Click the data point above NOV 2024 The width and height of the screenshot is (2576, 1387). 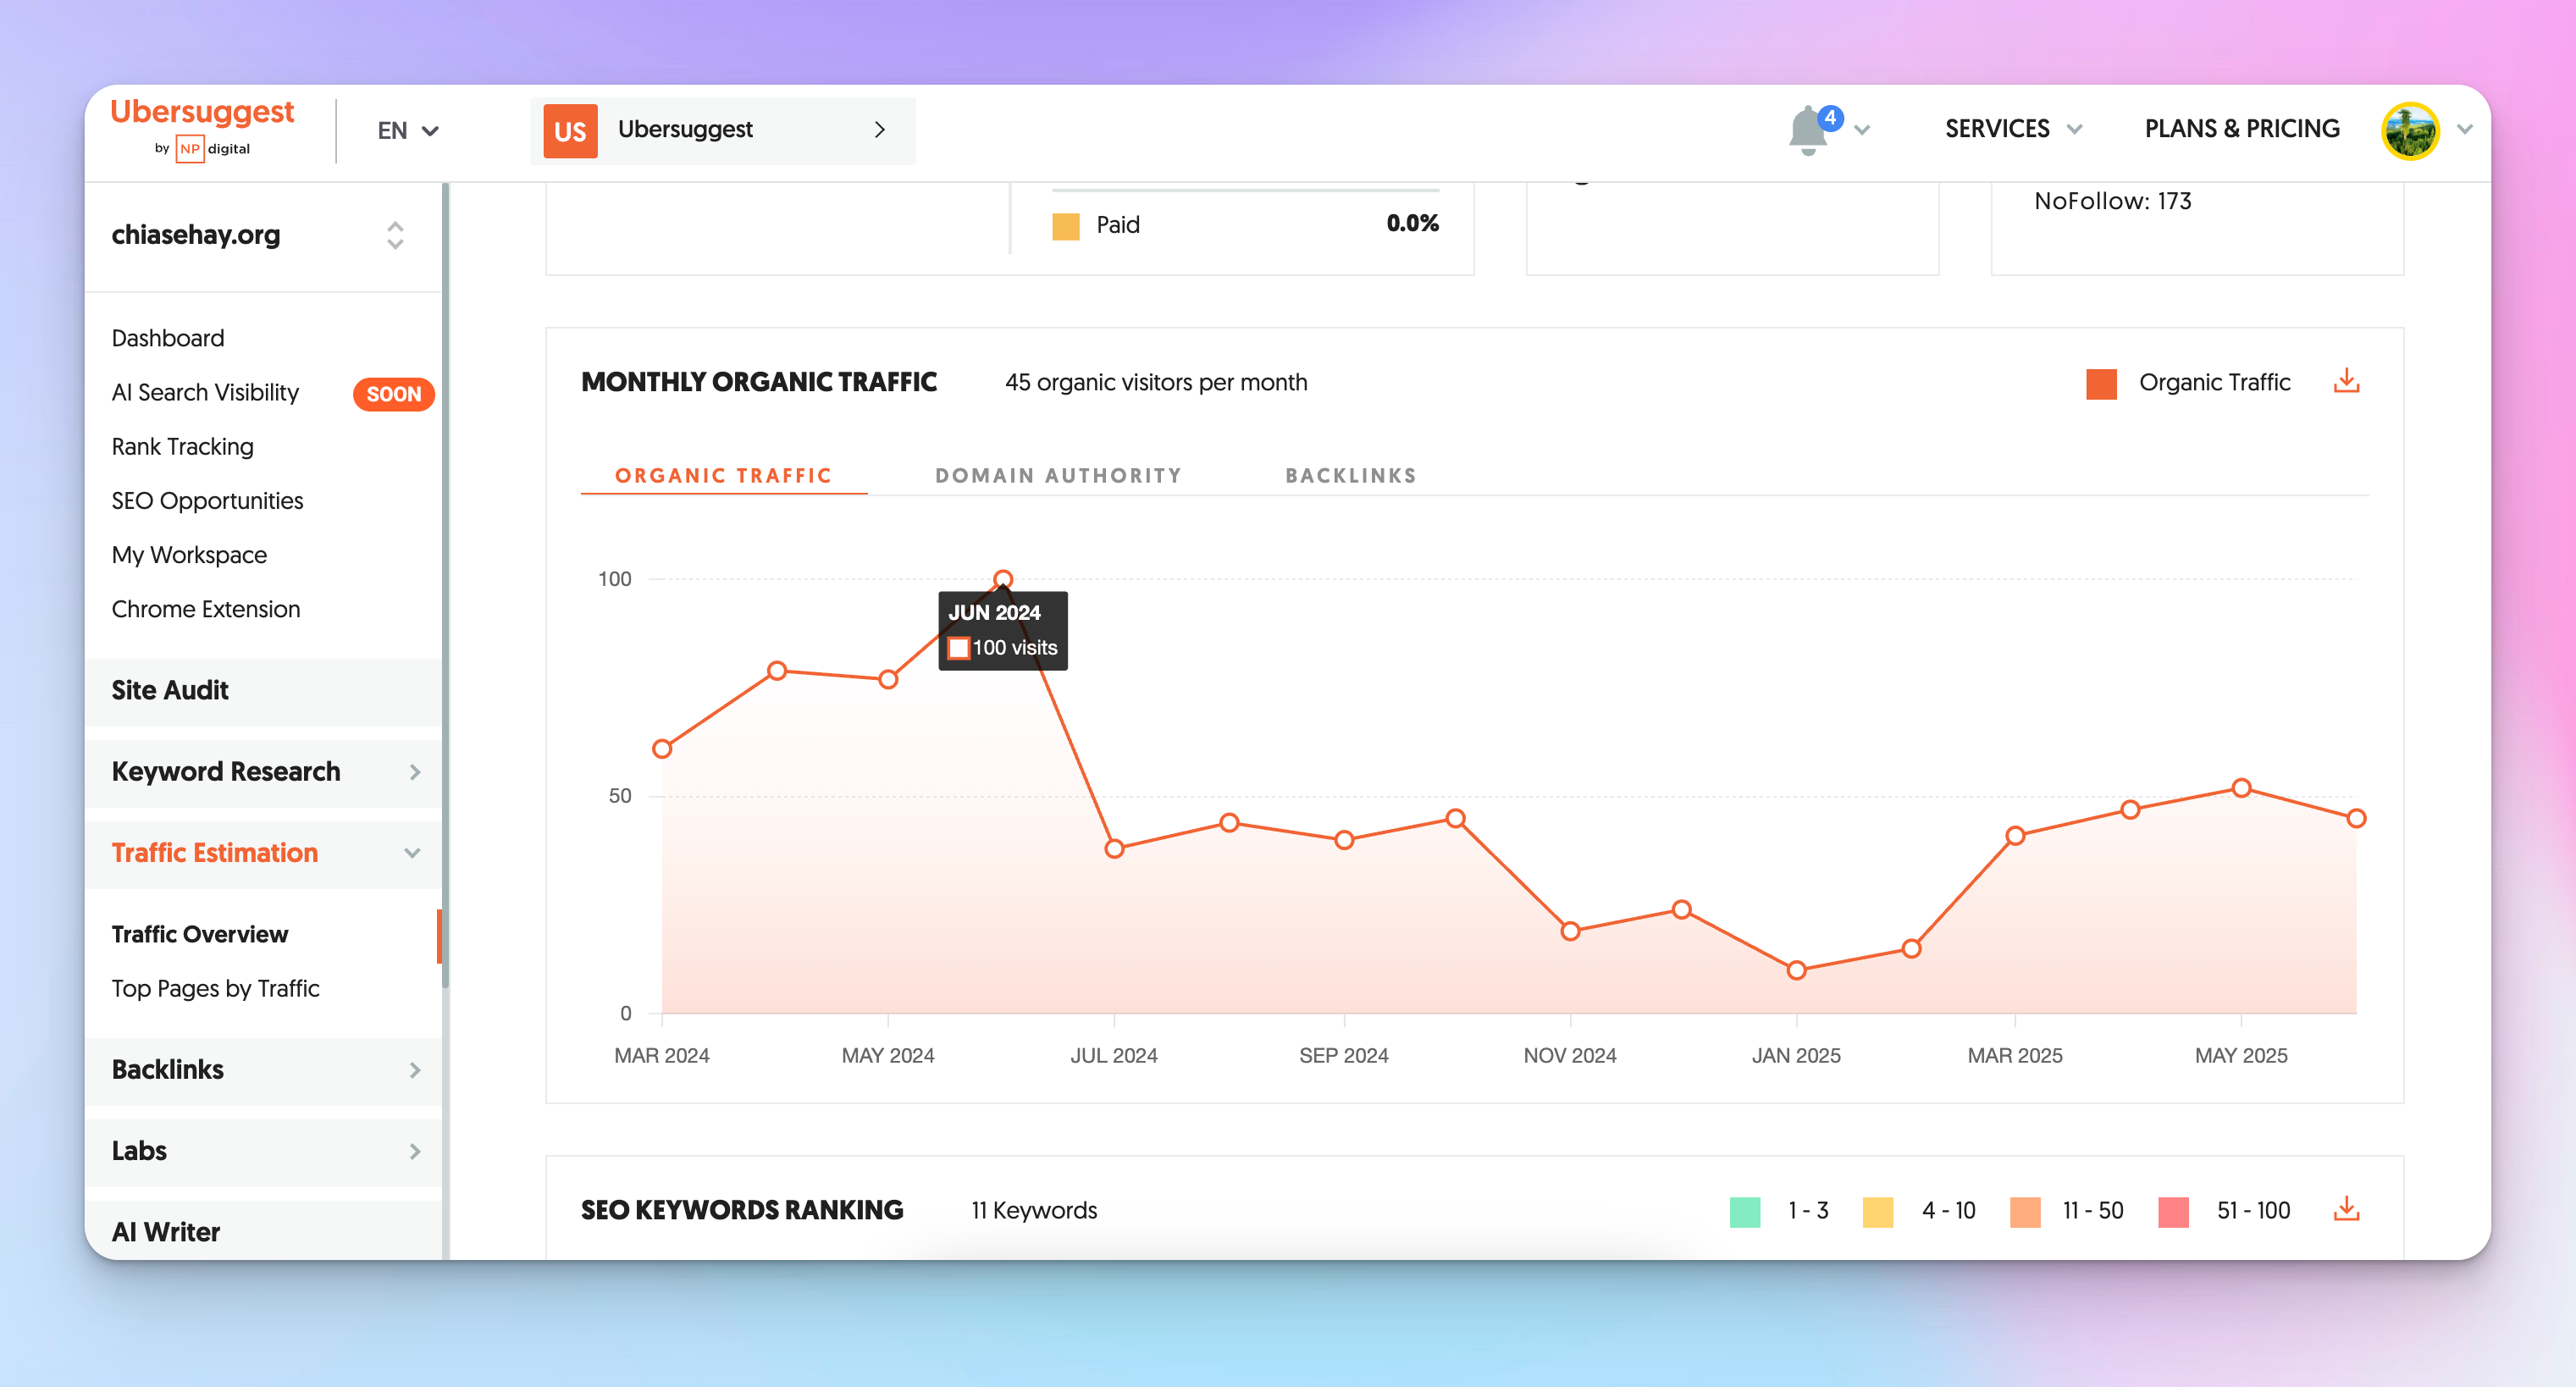[x=1570, y=931]
